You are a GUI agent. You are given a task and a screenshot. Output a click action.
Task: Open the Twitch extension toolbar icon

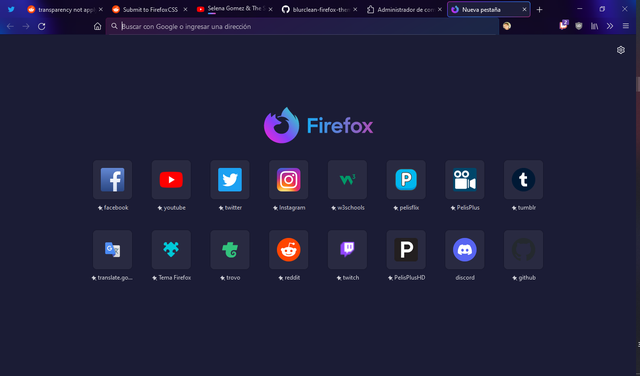tap(563, 25)
